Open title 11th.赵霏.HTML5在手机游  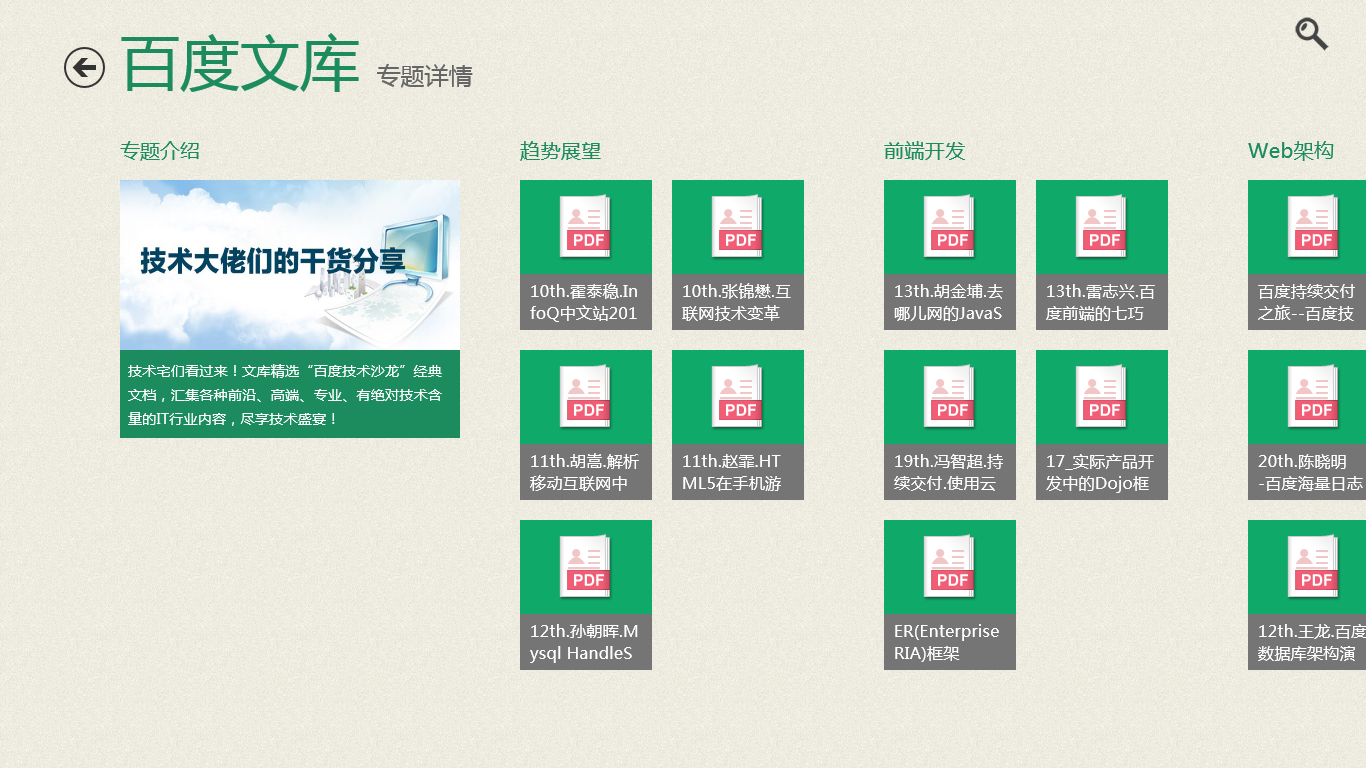click(x=738, y=472)
